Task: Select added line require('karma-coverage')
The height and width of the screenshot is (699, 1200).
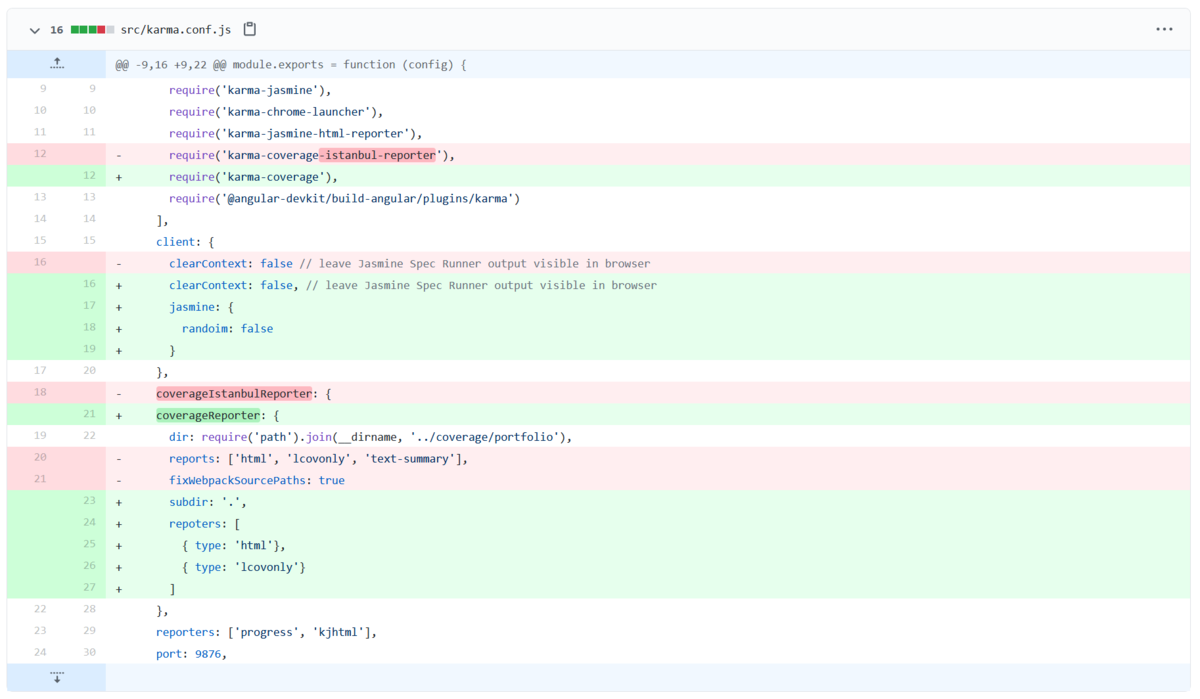Action: pos(648,177)
